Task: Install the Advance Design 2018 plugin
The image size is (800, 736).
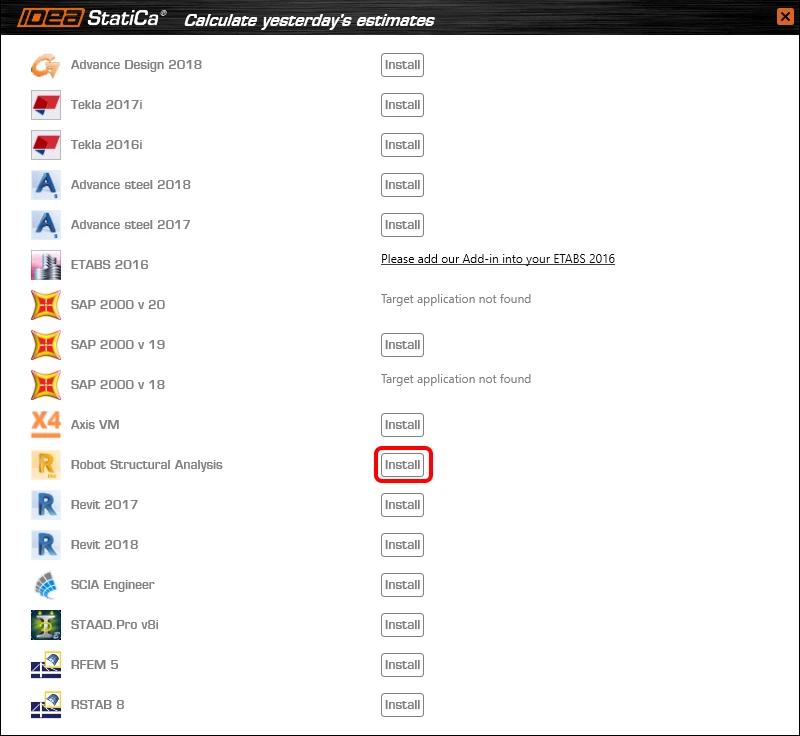Action: [402, 65]
